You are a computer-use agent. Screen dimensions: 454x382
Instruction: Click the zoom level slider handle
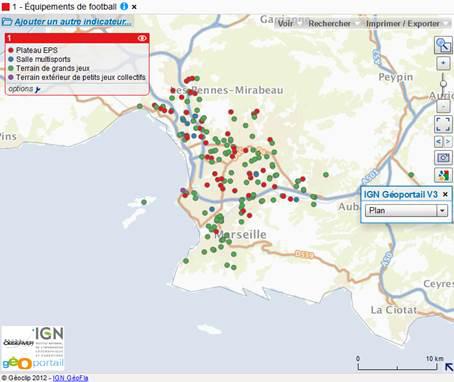pos(443,83)
